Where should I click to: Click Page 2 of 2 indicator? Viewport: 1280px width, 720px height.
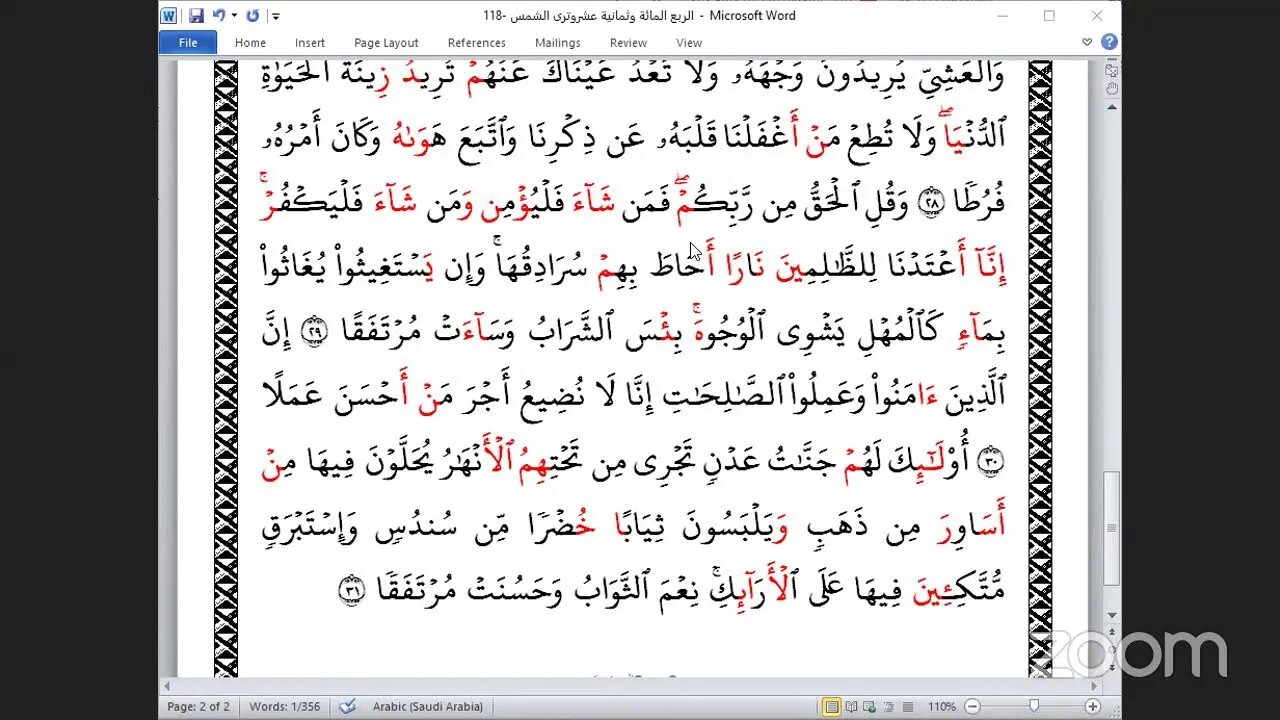(198, 707)
